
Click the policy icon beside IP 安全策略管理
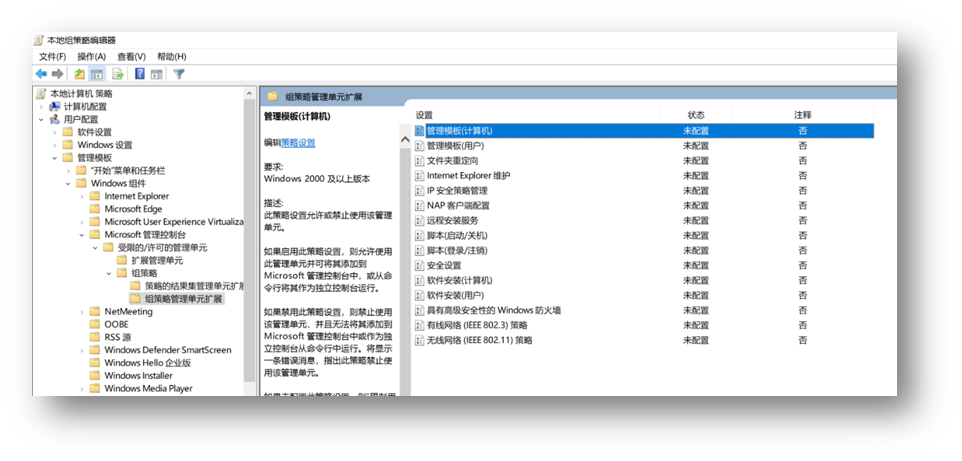click(x=420, y=191)
